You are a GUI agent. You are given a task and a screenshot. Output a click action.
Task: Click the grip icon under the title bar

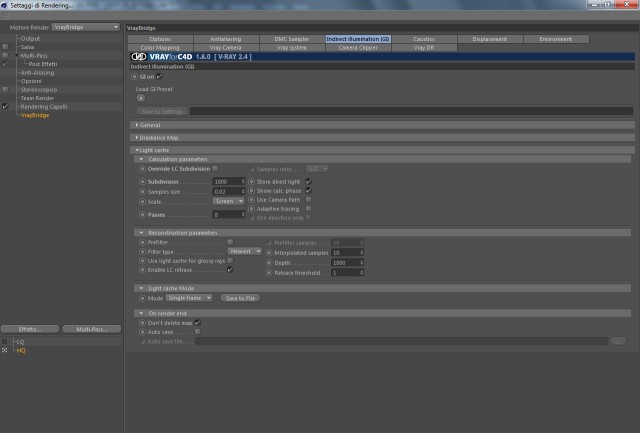pyautogui.click(x=5, y=16)
